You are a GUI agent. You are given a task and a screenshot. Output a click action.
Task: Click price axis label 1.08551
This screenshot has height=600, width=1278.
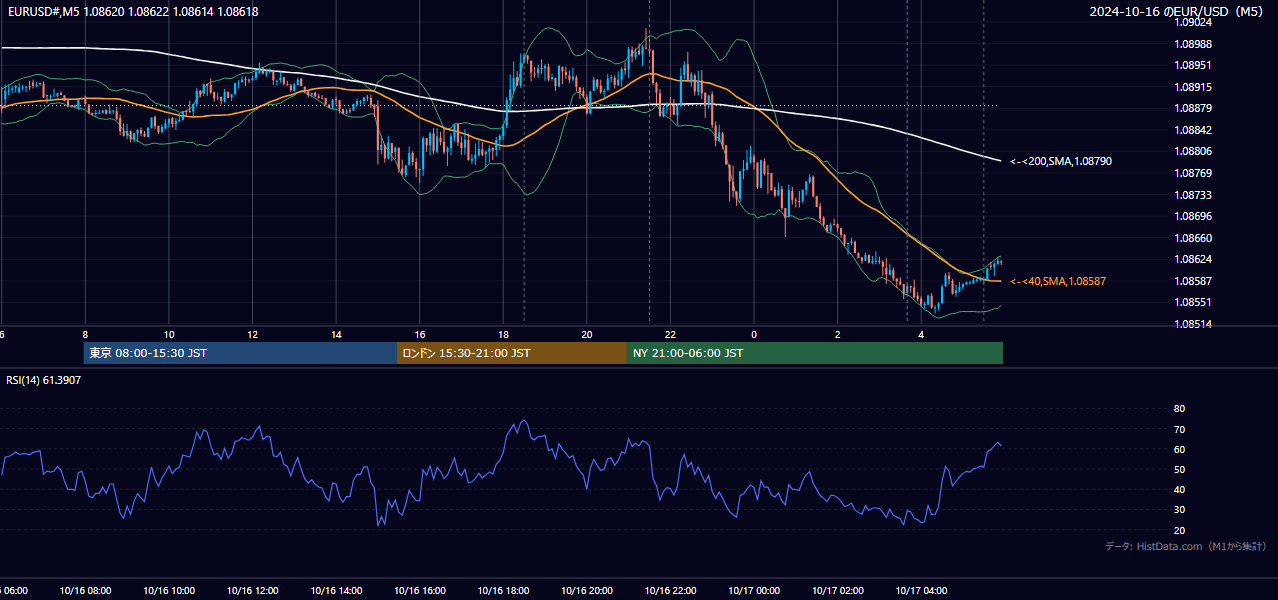tap(1193, 302)
